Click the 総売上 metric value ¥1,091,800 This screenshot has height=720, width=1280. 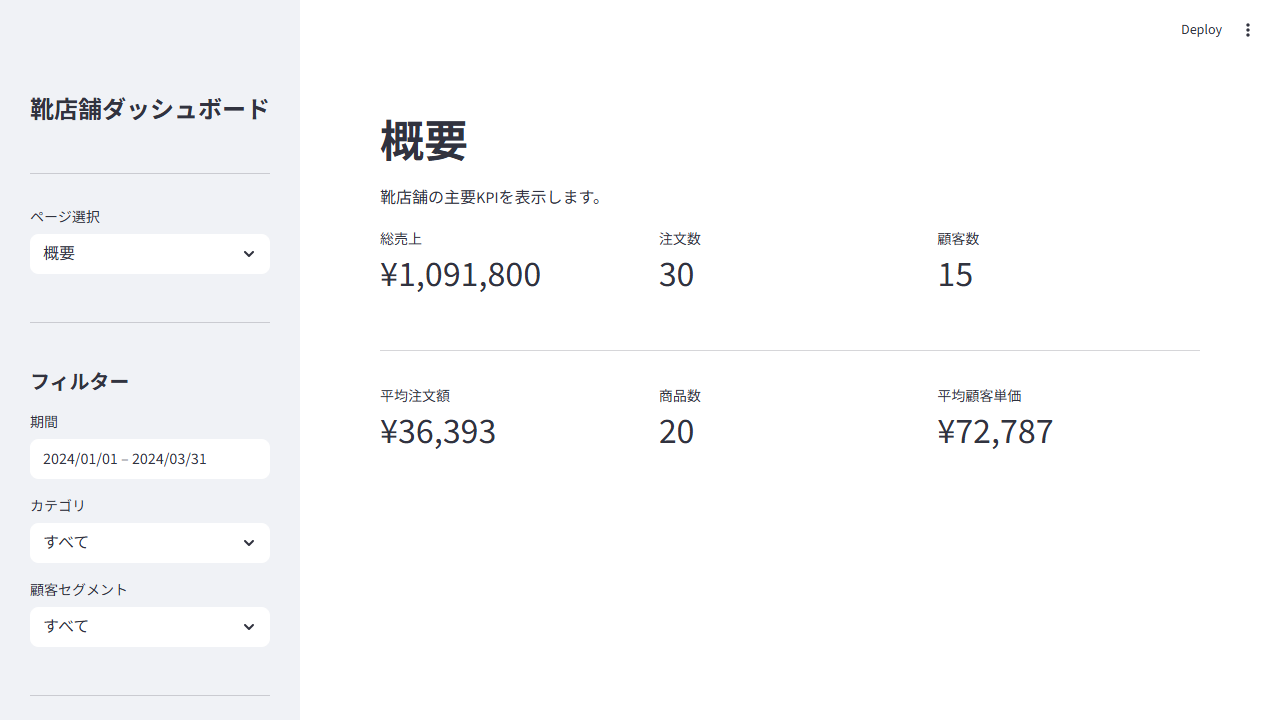click(460, 275)
